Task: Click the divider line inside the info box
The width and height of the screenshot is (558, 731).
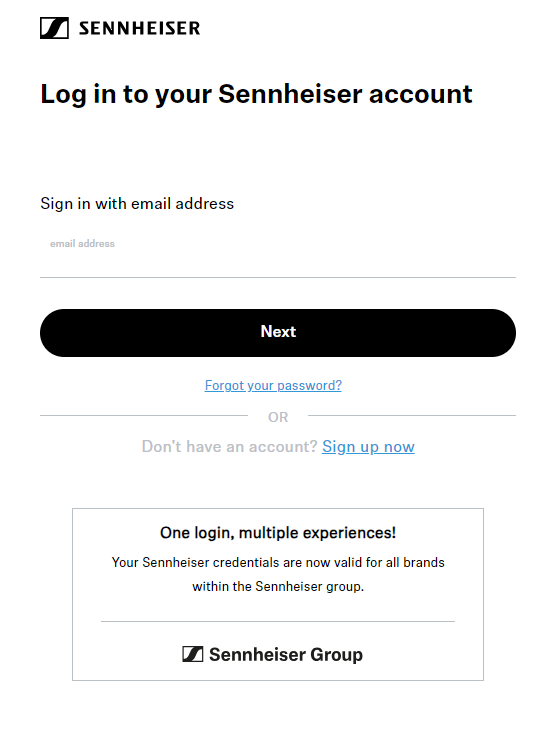Action: (x=278, y=621)
